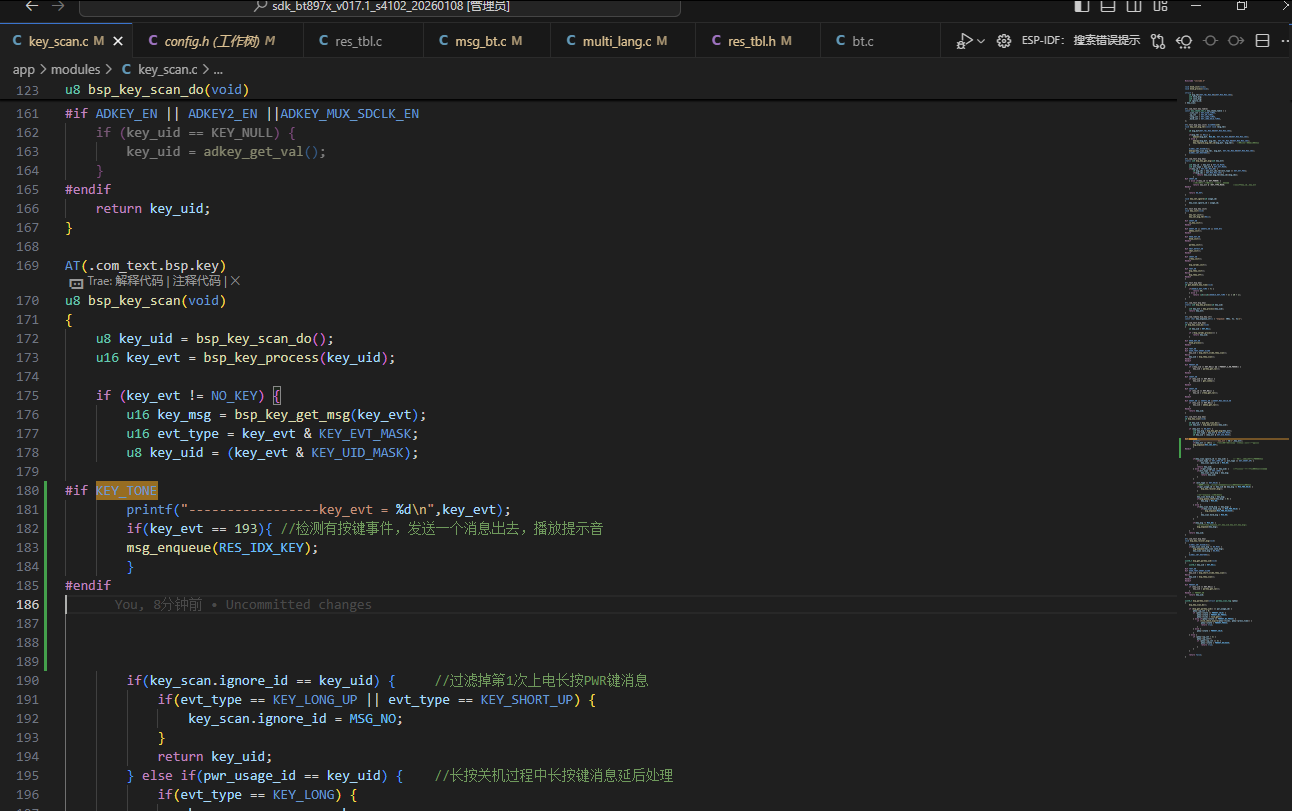Select the app breadcrumb
The width and height of the screenshot is (1292, 811).
pos(24,70)
